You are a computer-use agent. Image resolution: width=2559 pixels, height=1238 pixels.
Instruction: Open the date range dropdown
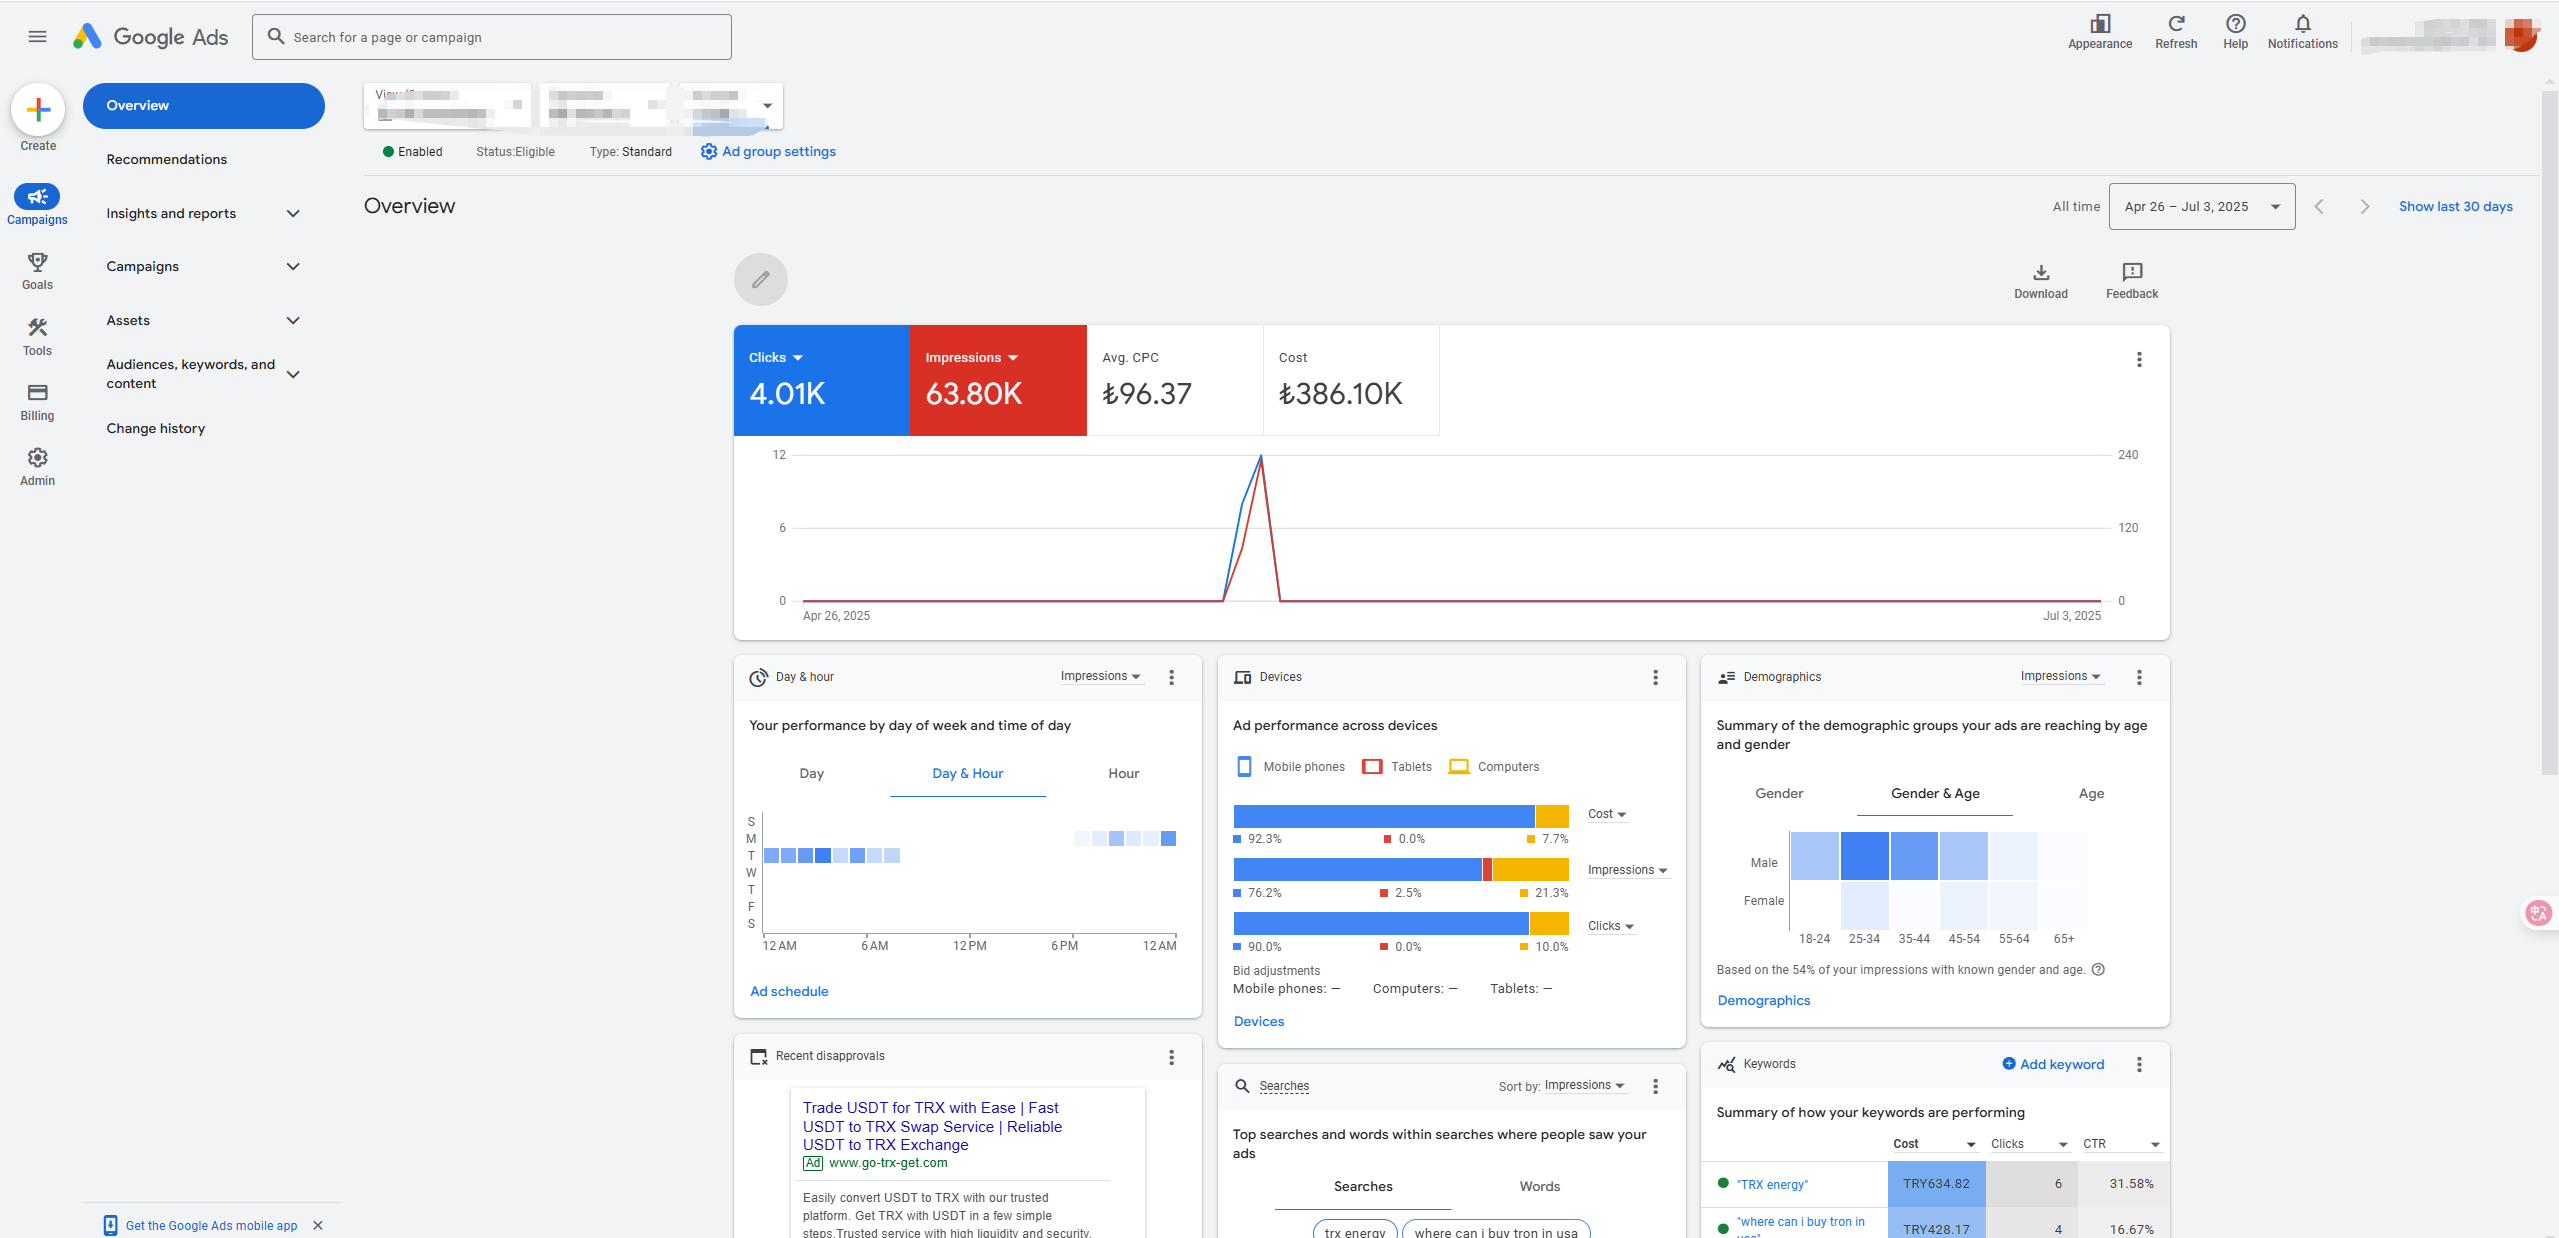[x=2201, y=206]
